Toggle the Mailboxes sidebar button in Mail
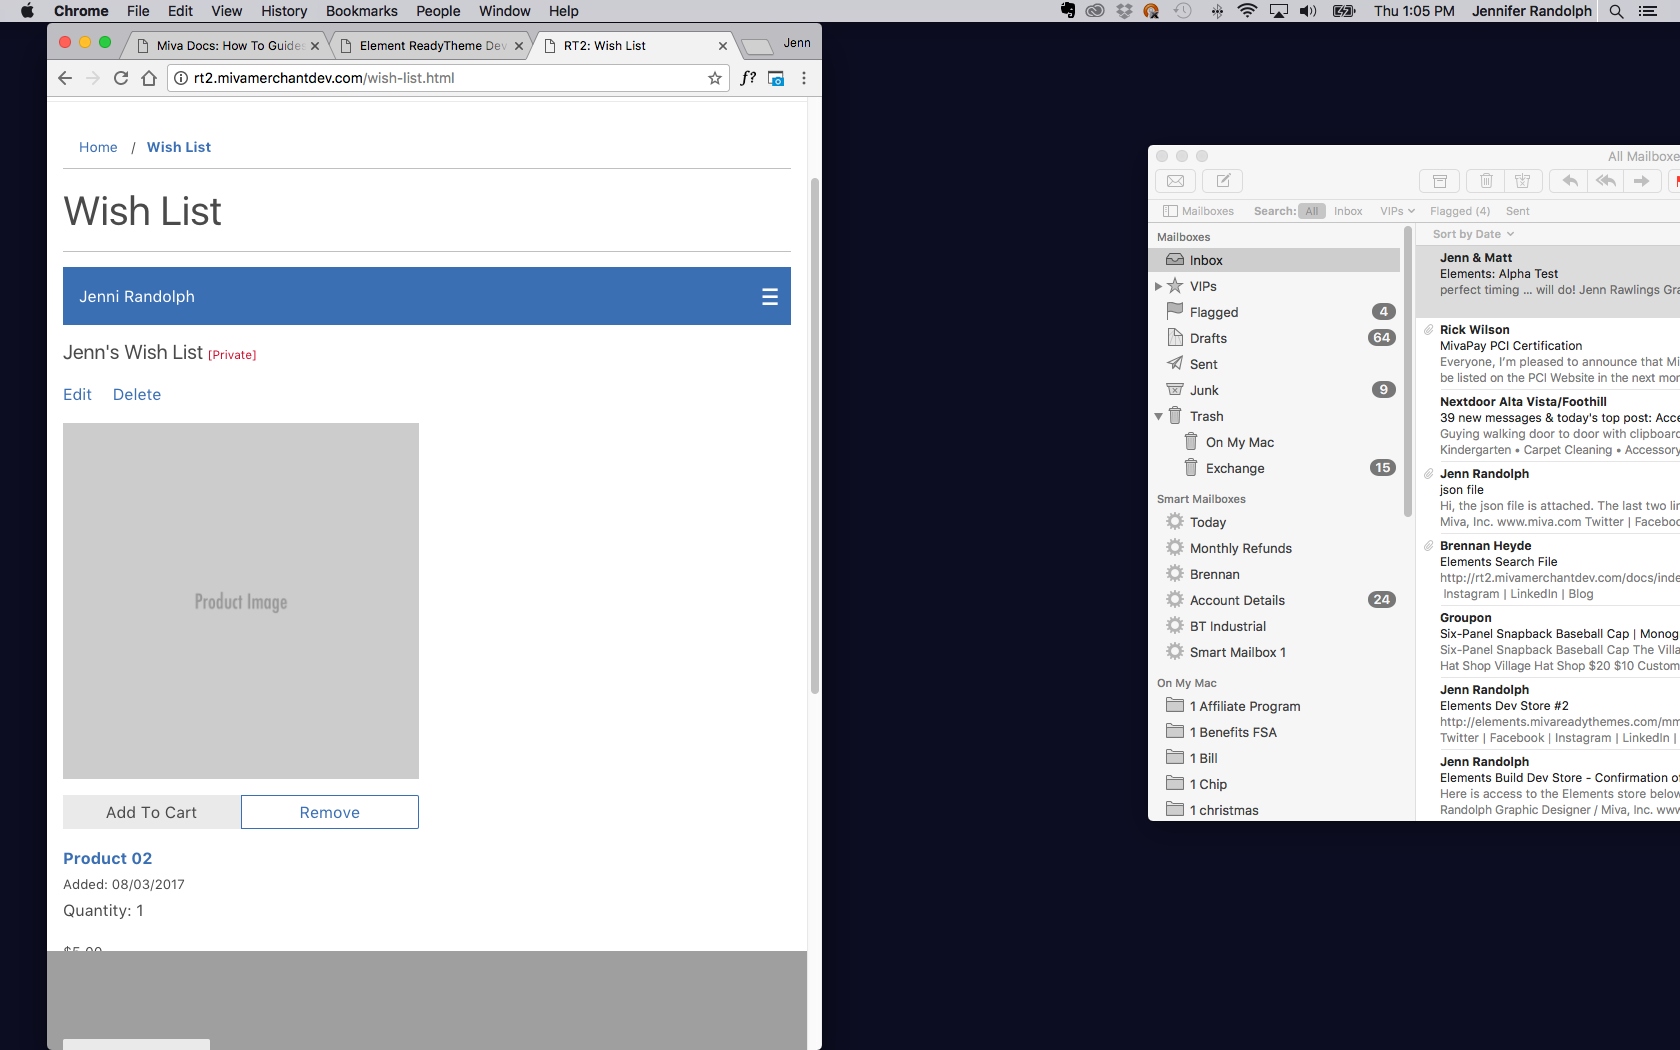This screenshot has width=1680, height=1050. 1198,211
